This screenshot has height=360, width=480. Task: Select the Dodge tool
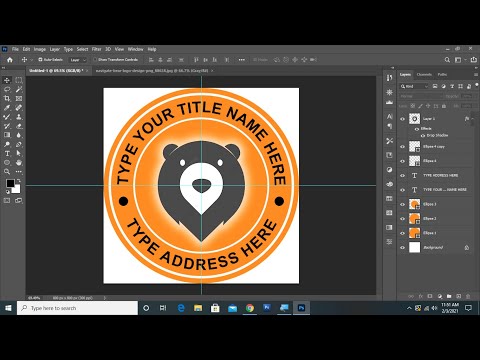pyautogui.click(x=7, y=144)
